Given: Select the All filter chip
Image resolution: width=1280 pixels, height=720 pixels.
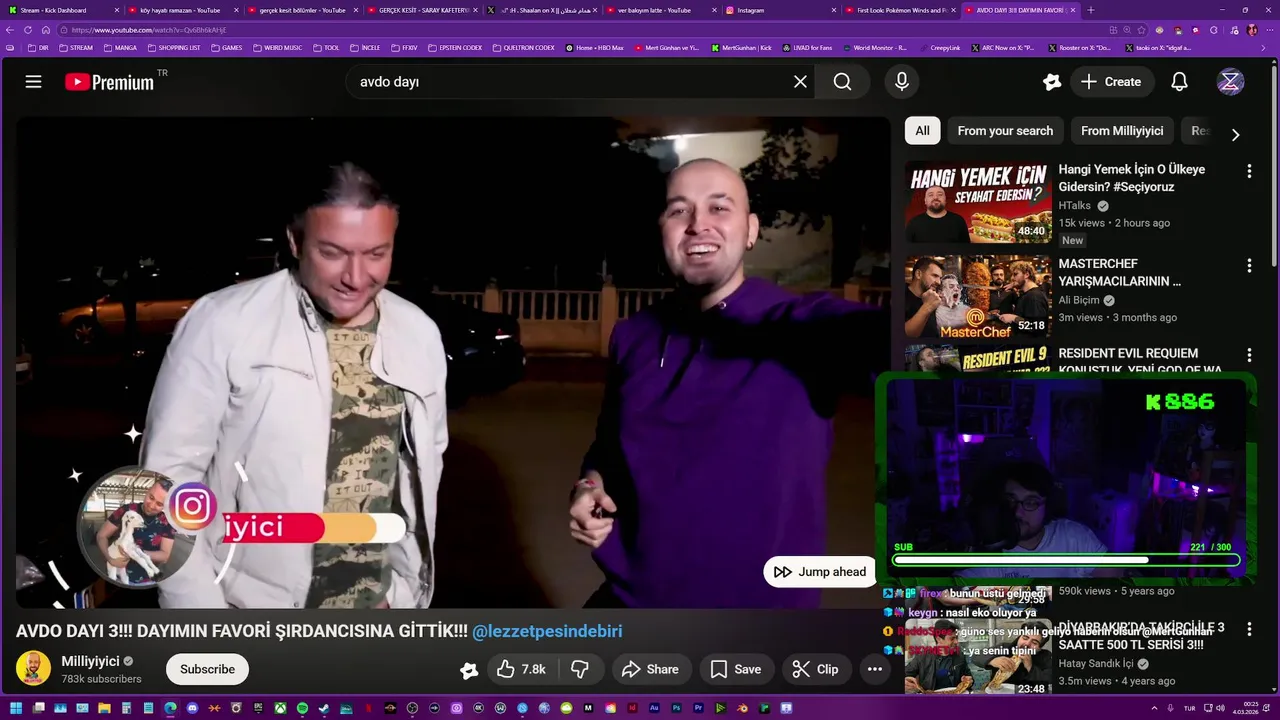Looking at the screenshot, I should (x=922, y=131).
